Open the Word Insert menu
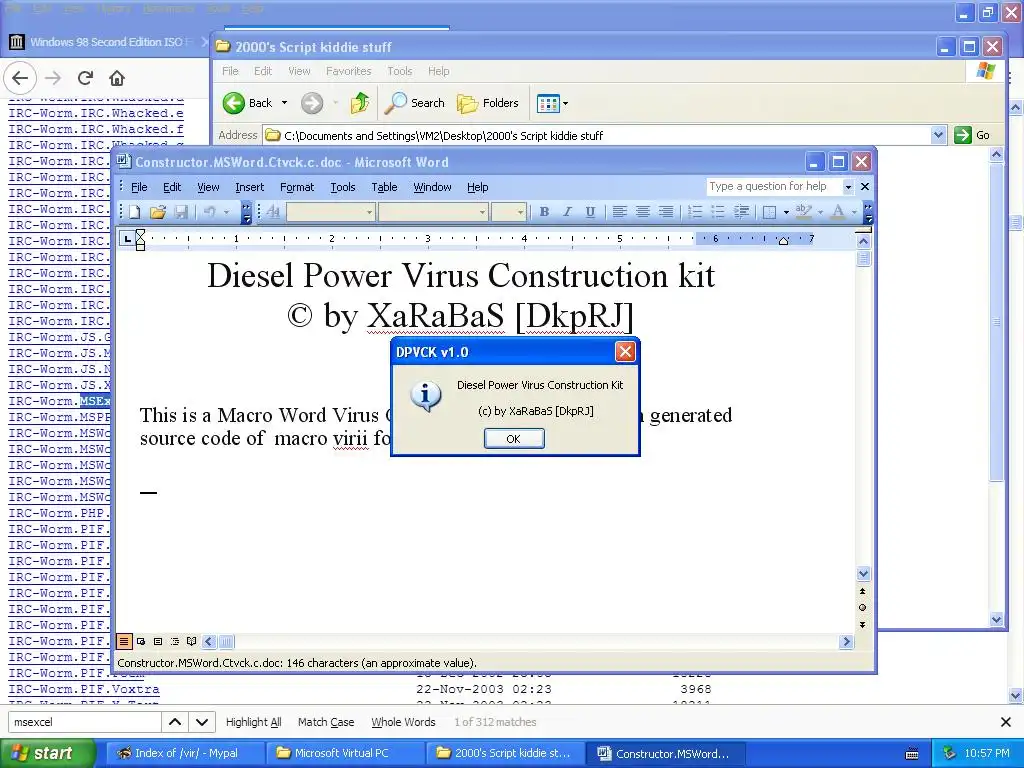The height and width of the screenshot is (768, 1024). [x=249, y=187]
